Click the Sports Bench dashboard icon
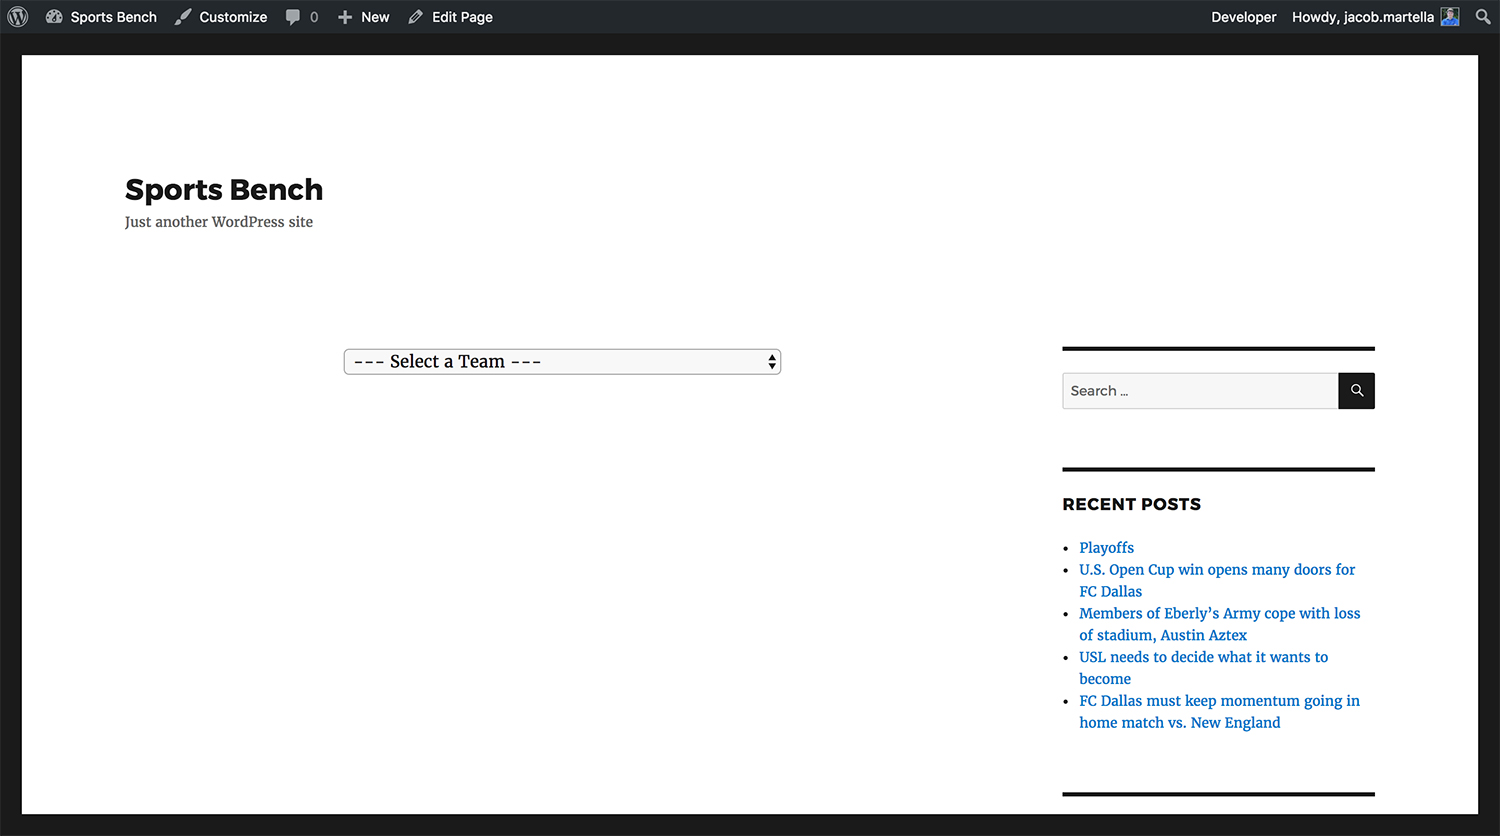 54,17
